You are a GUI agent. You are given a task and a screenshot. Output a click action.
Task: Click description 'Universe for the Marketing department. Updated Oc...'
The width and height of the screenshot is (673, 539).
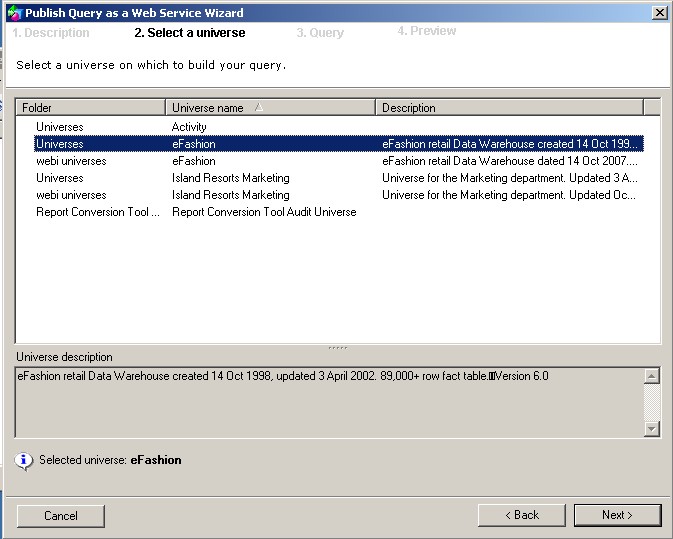[x=509, y=195]
